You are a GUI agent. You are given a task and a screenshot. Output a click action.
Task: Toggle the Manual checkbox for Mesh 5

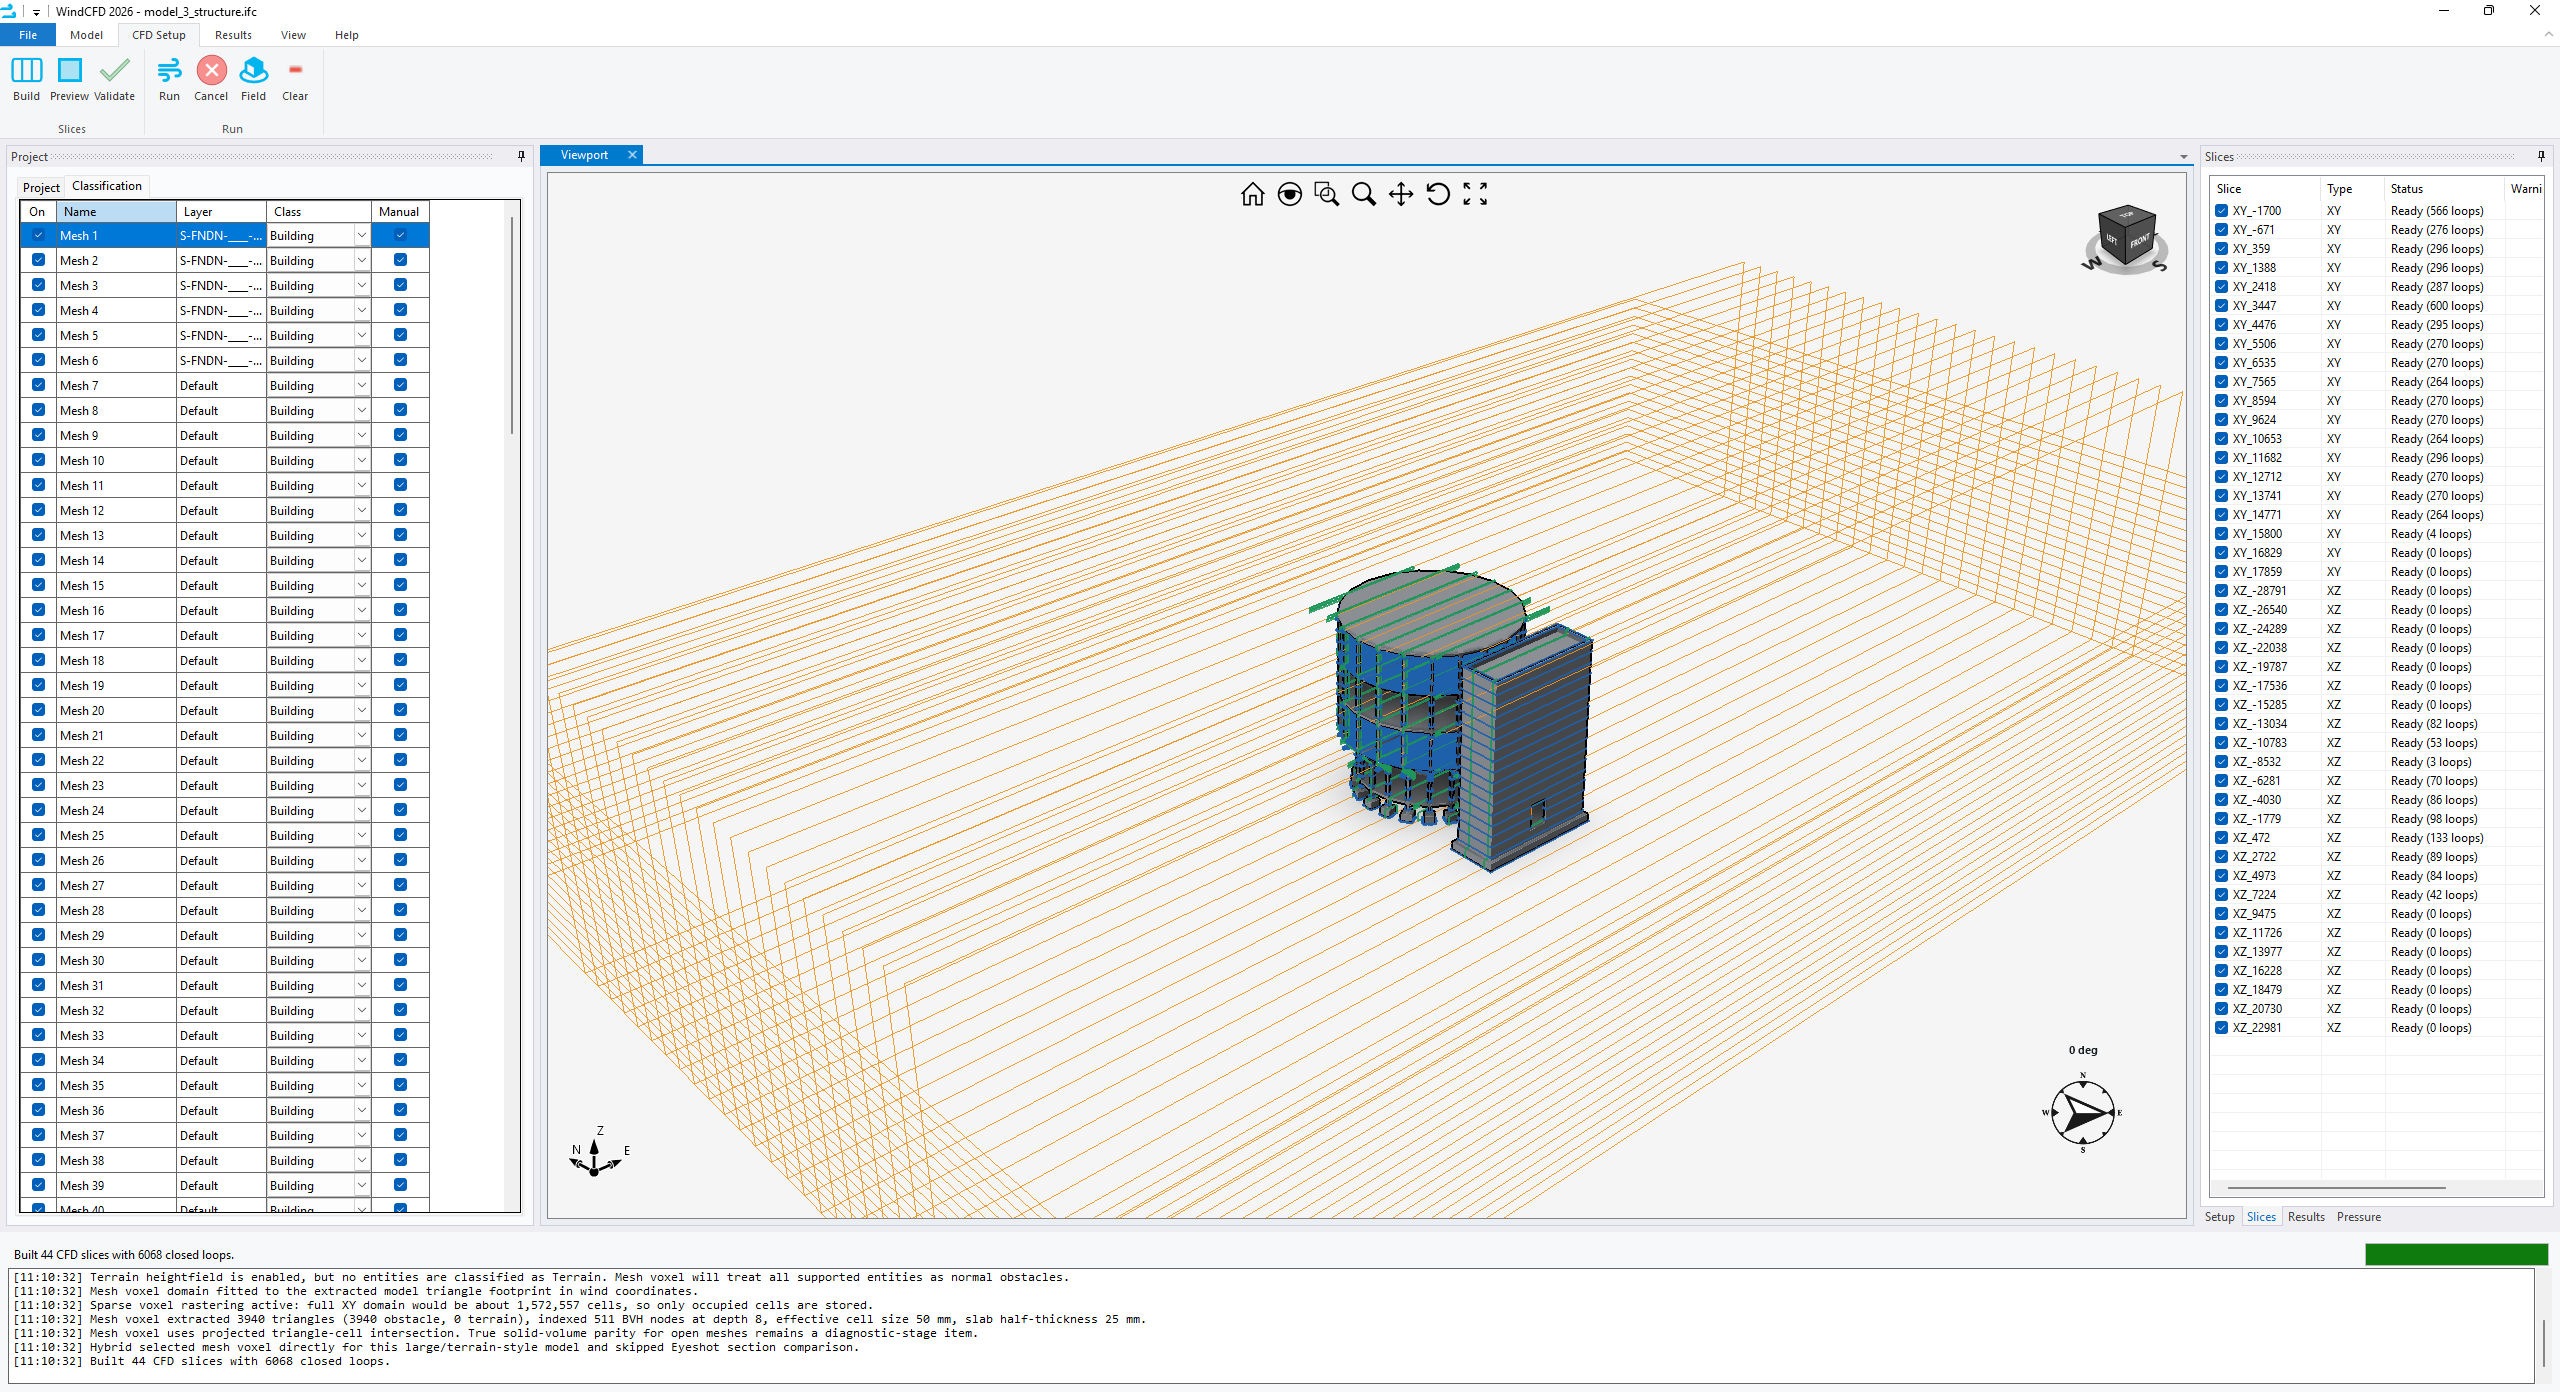tap(400, 335)
